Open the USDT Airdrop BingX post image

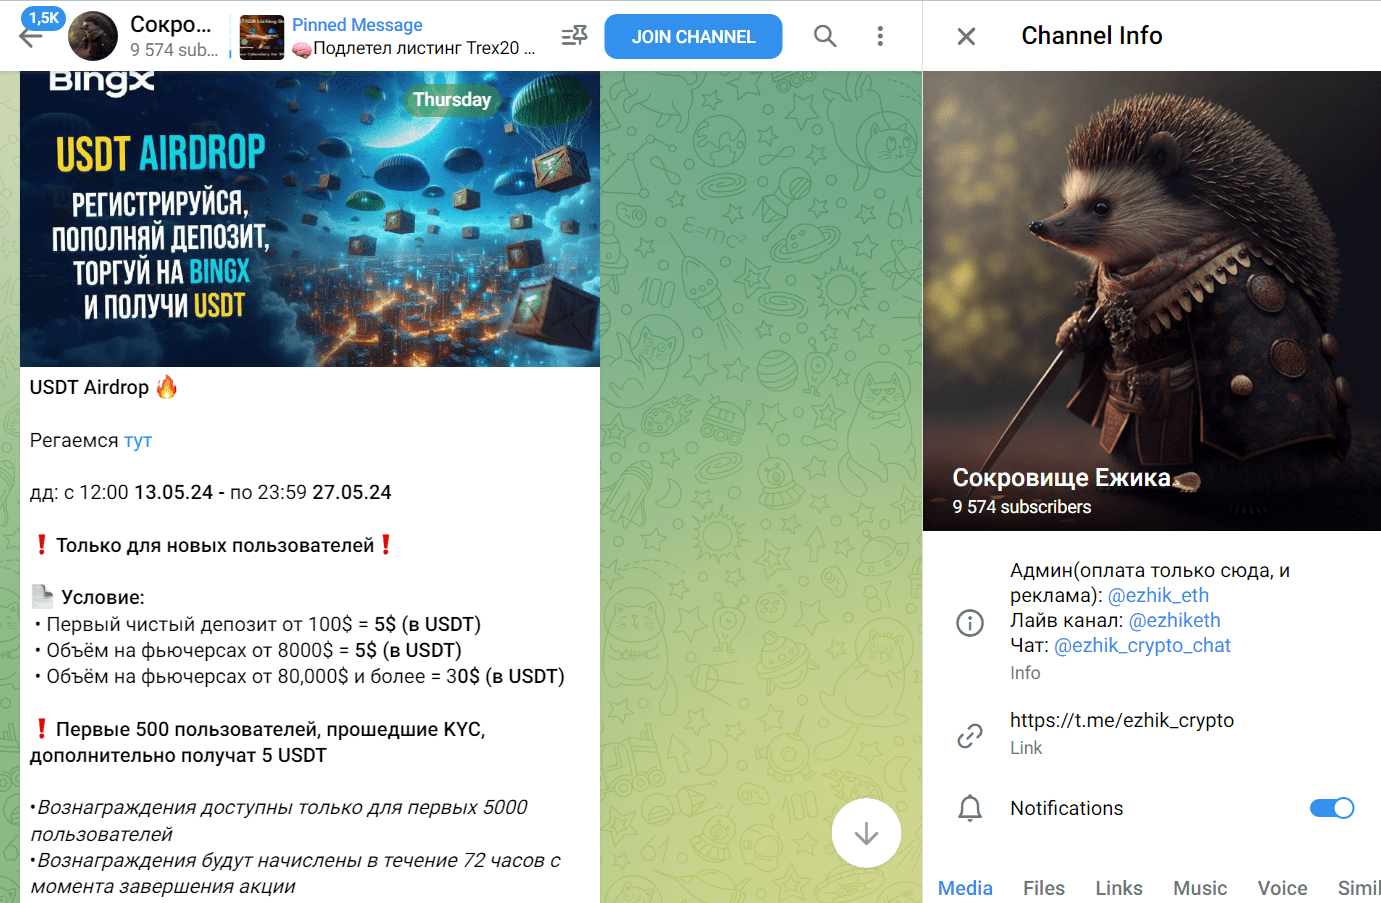[310, 219]
